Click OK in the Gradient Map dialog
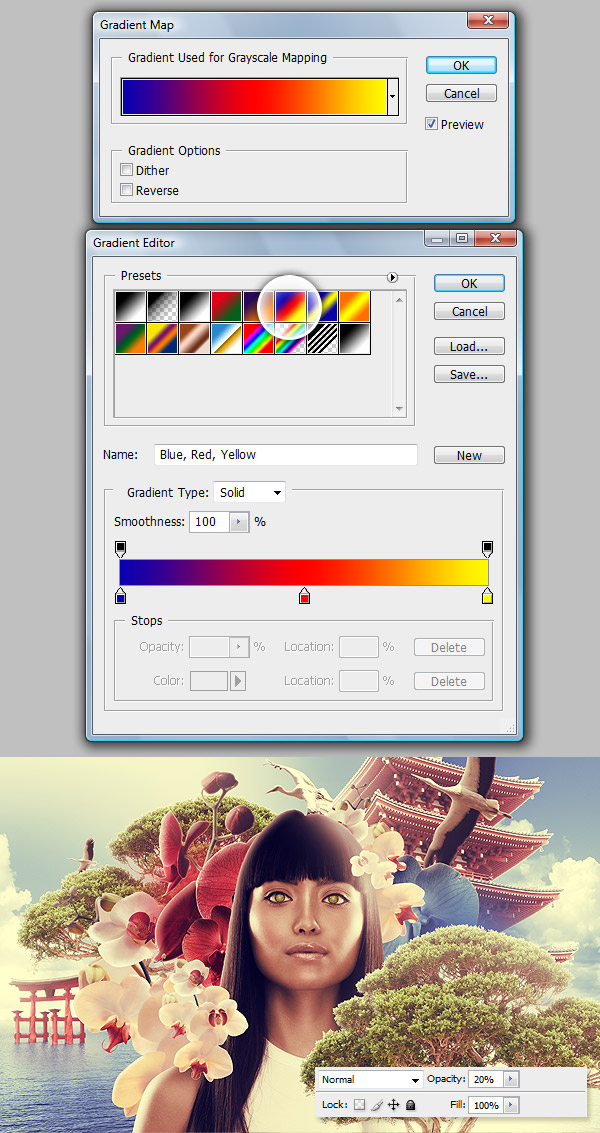The width and height of the screenshot is (600, 1133). 461,65
